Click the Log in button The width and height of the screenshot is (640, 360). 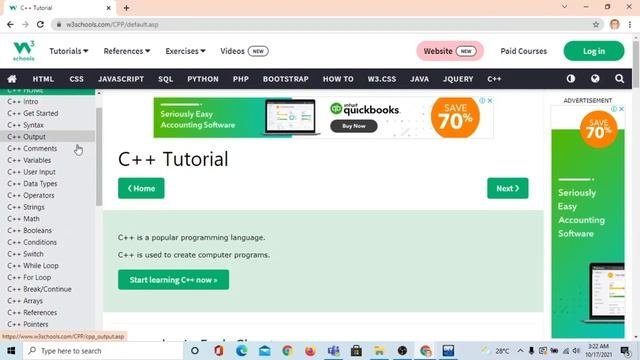(594, 51)
